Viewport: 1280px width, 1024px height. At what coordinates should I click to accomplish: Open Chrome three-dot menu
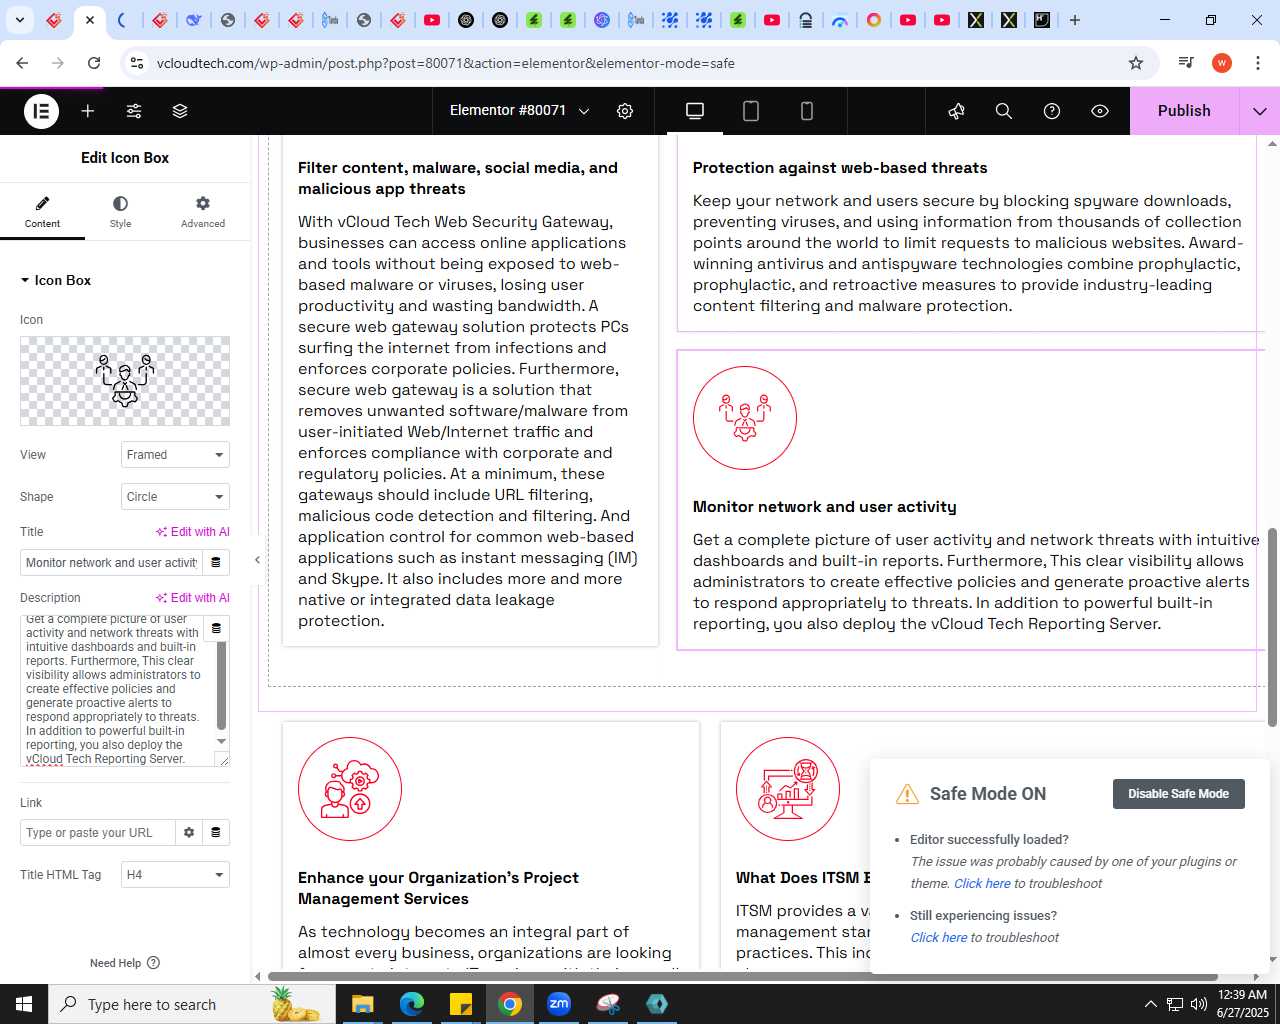coord(1258,63)
